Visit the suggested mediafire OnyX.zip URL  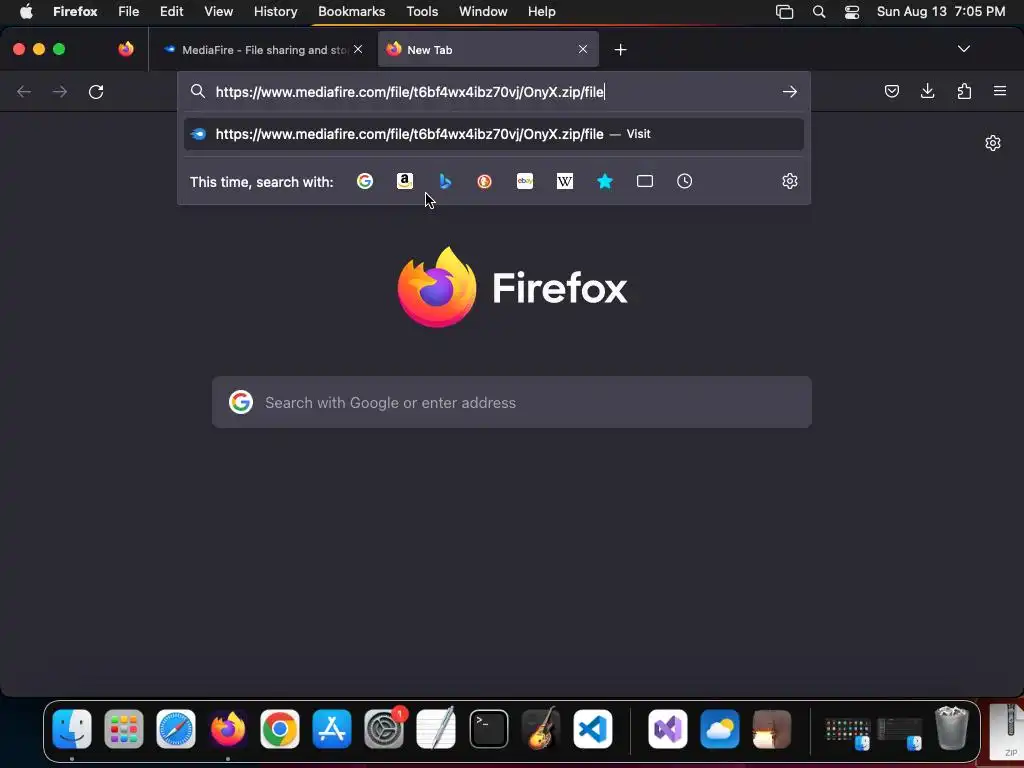[x=494, y=134]
